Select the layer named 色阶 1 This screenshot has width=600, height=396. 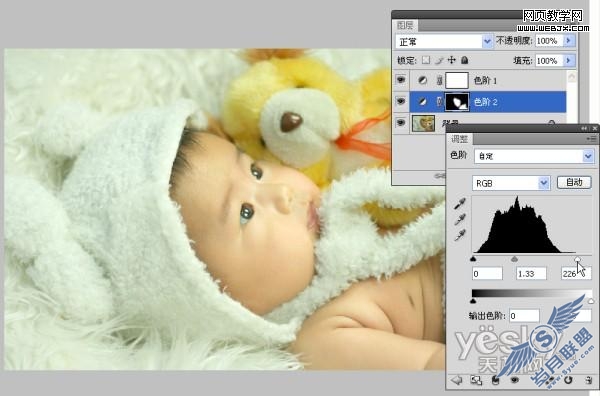click(485, 80)
